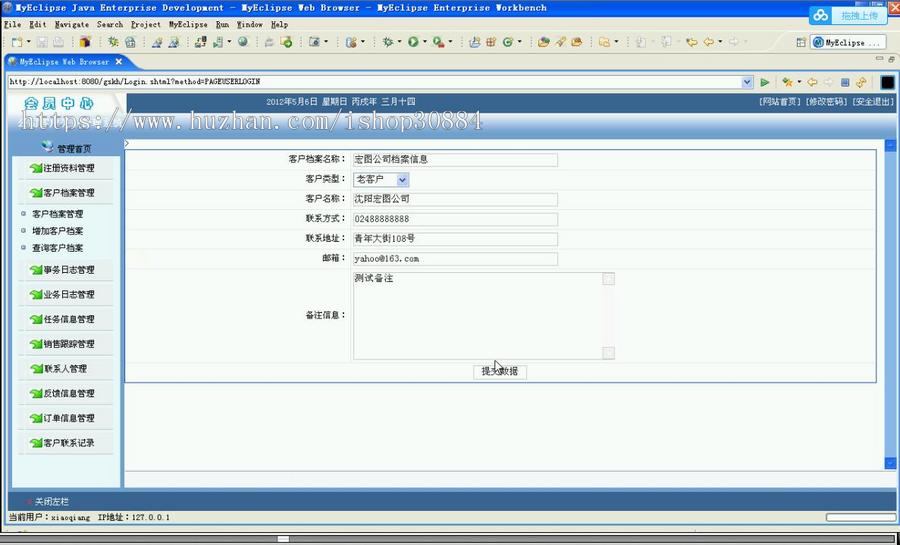This screenshot has width=900, height=545.
Task: Click the 客户档案管理 sub-item under the expanded section
Action: [x=57, y=214]
